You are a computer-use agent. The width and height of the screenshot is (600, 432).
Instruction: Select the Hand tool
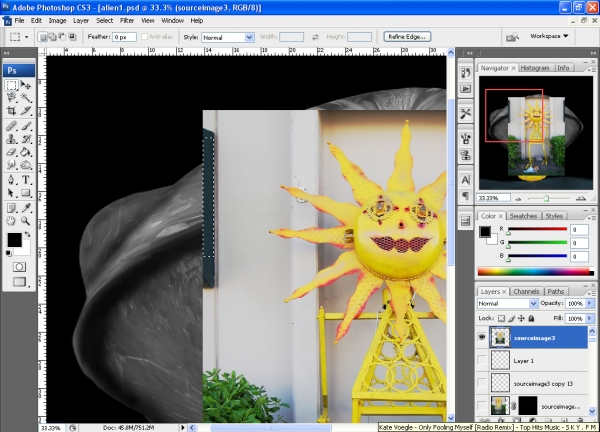11,220
